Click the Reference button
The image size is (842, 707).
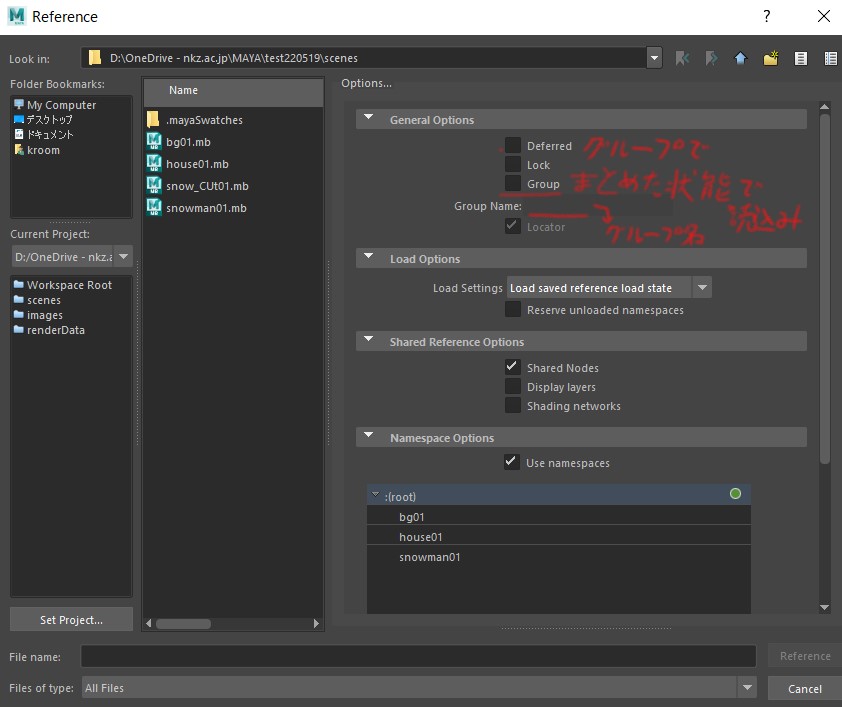(805, 655)
